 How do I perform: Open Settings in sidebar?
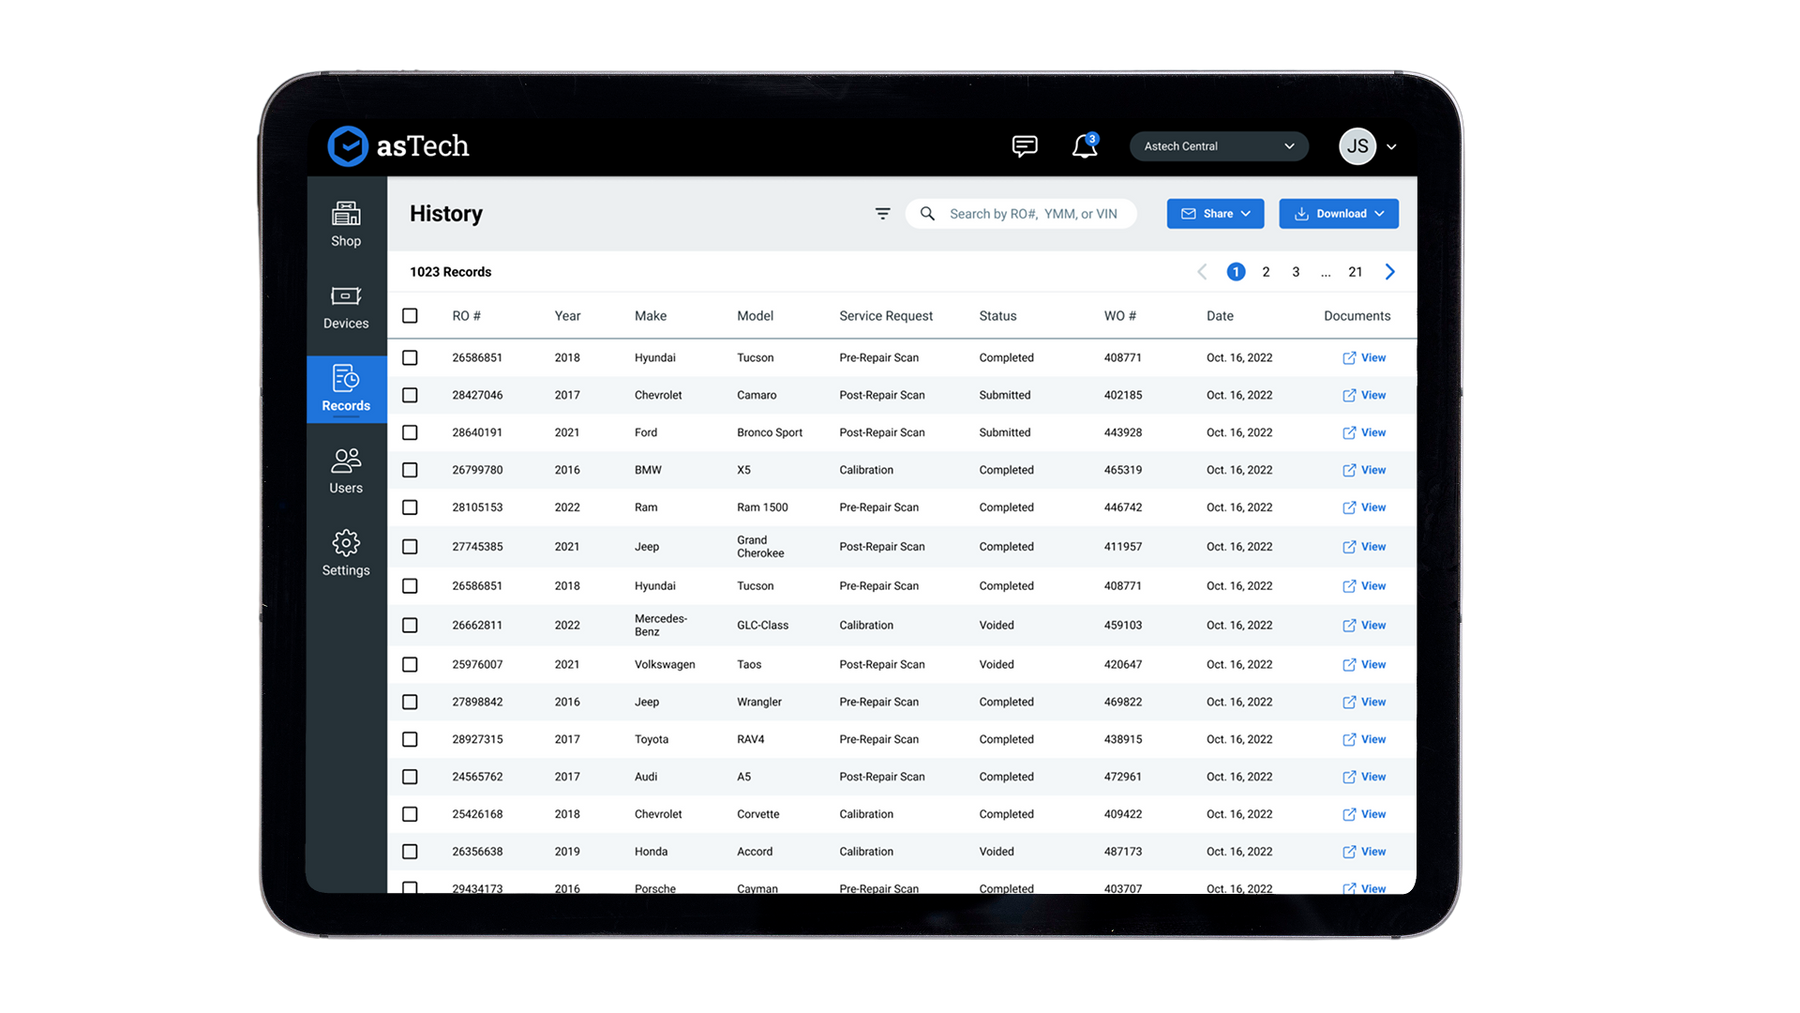pos(346,553)
